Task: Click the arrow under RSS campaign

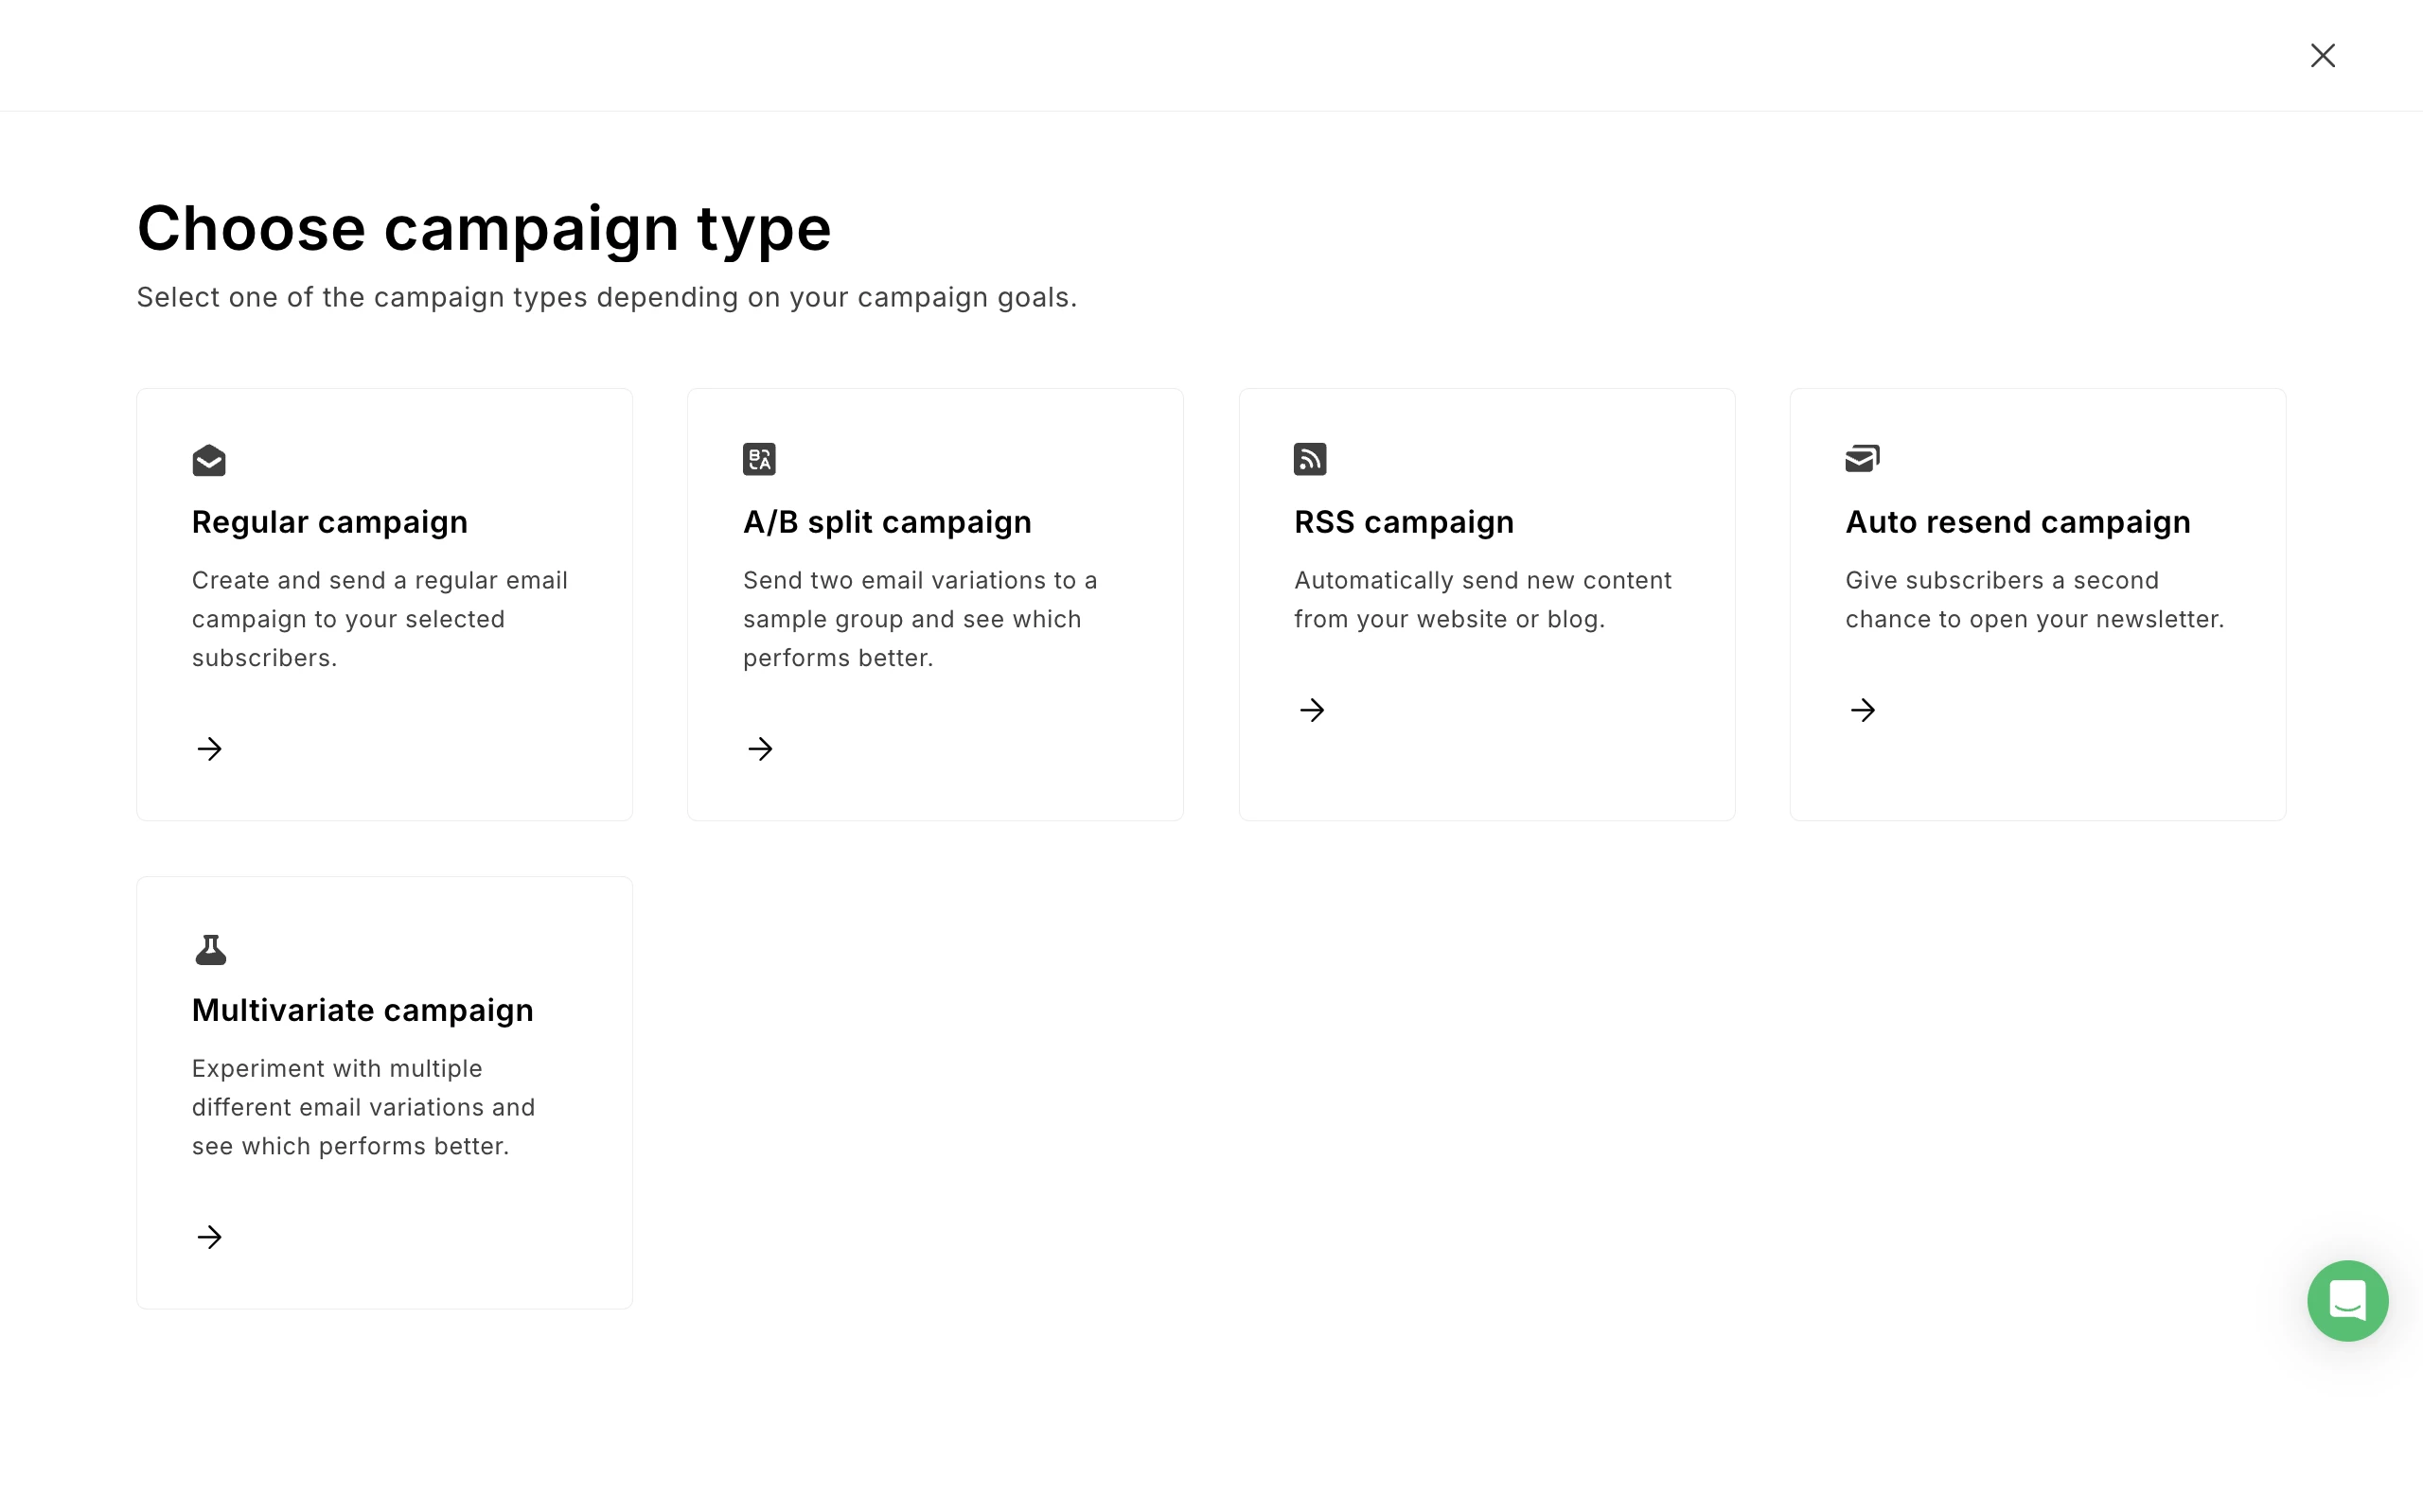Action: click(x=1312, y=710)
